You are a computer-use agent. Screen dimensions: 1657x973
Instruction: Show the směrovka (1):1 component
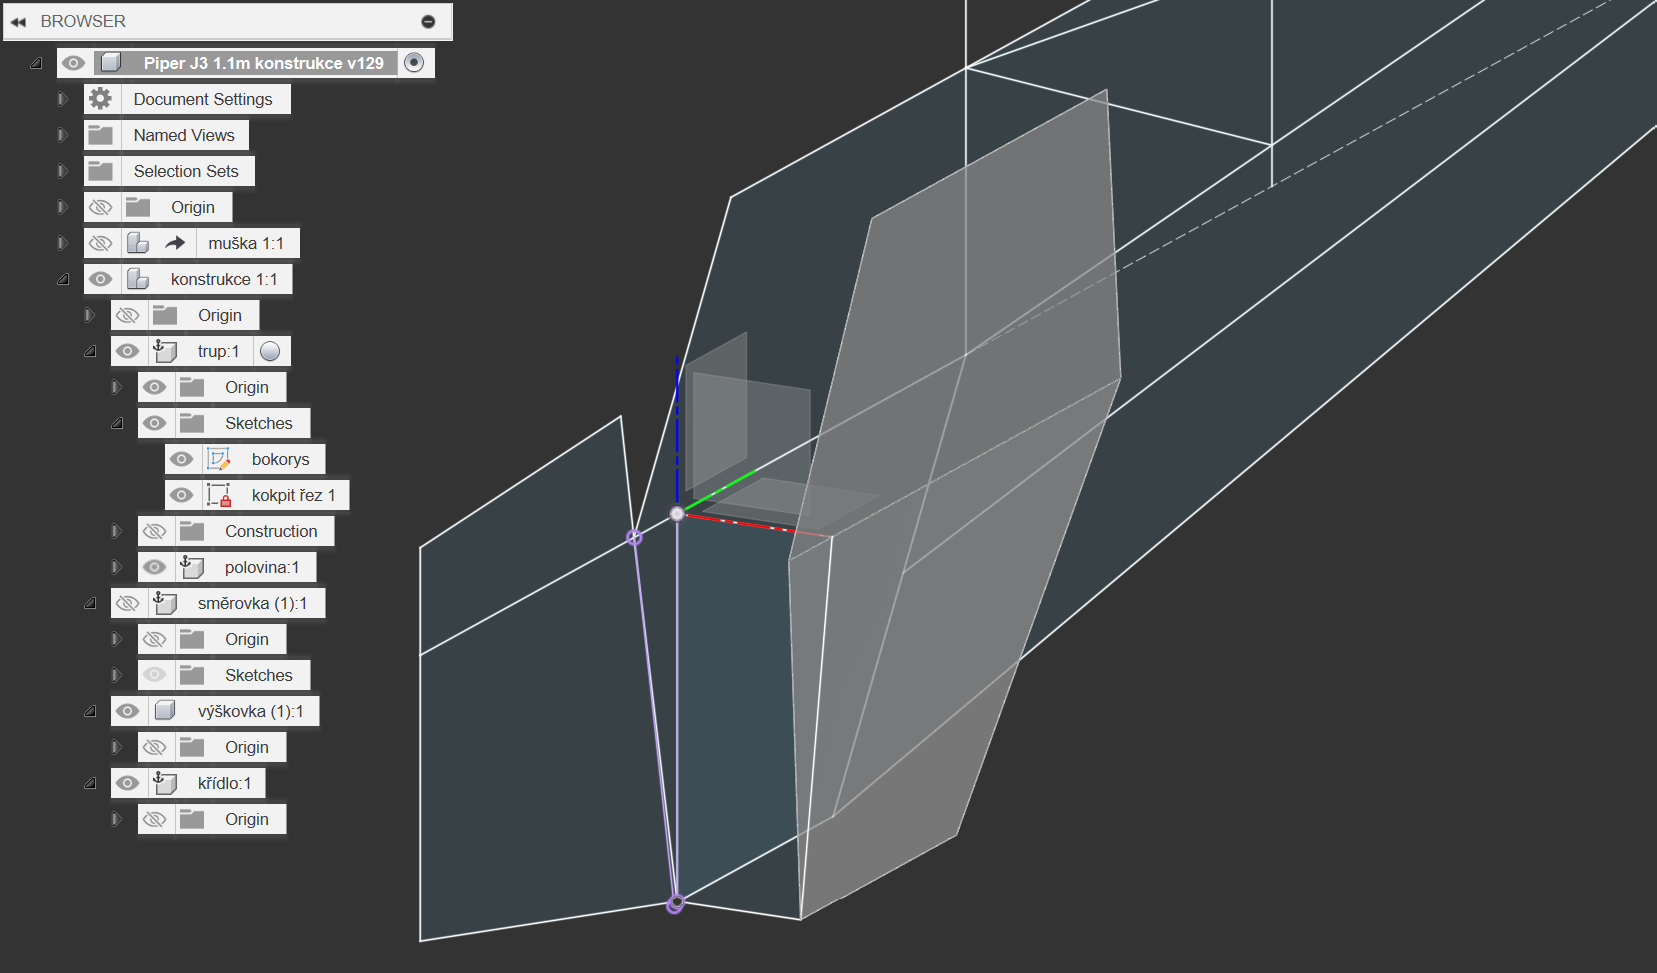tap(127, 603)
